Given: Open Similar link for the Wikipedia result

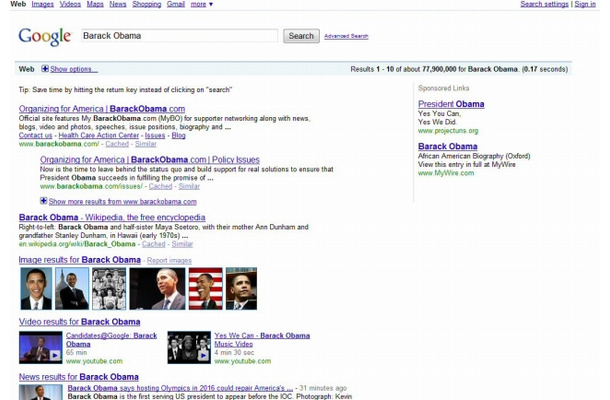Looking at the screenshot, I should click(182, 244).
